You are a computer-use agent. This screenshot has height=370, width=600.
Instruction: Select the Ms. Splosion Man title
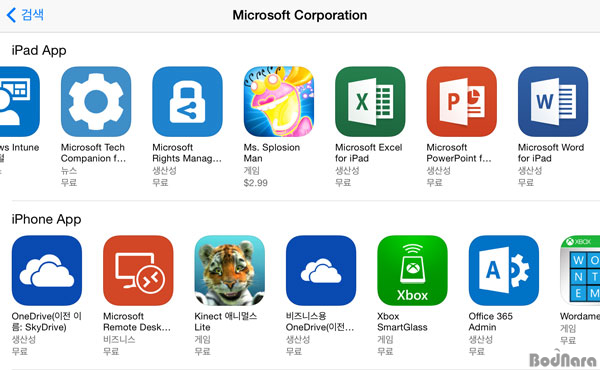click(272, 153)
